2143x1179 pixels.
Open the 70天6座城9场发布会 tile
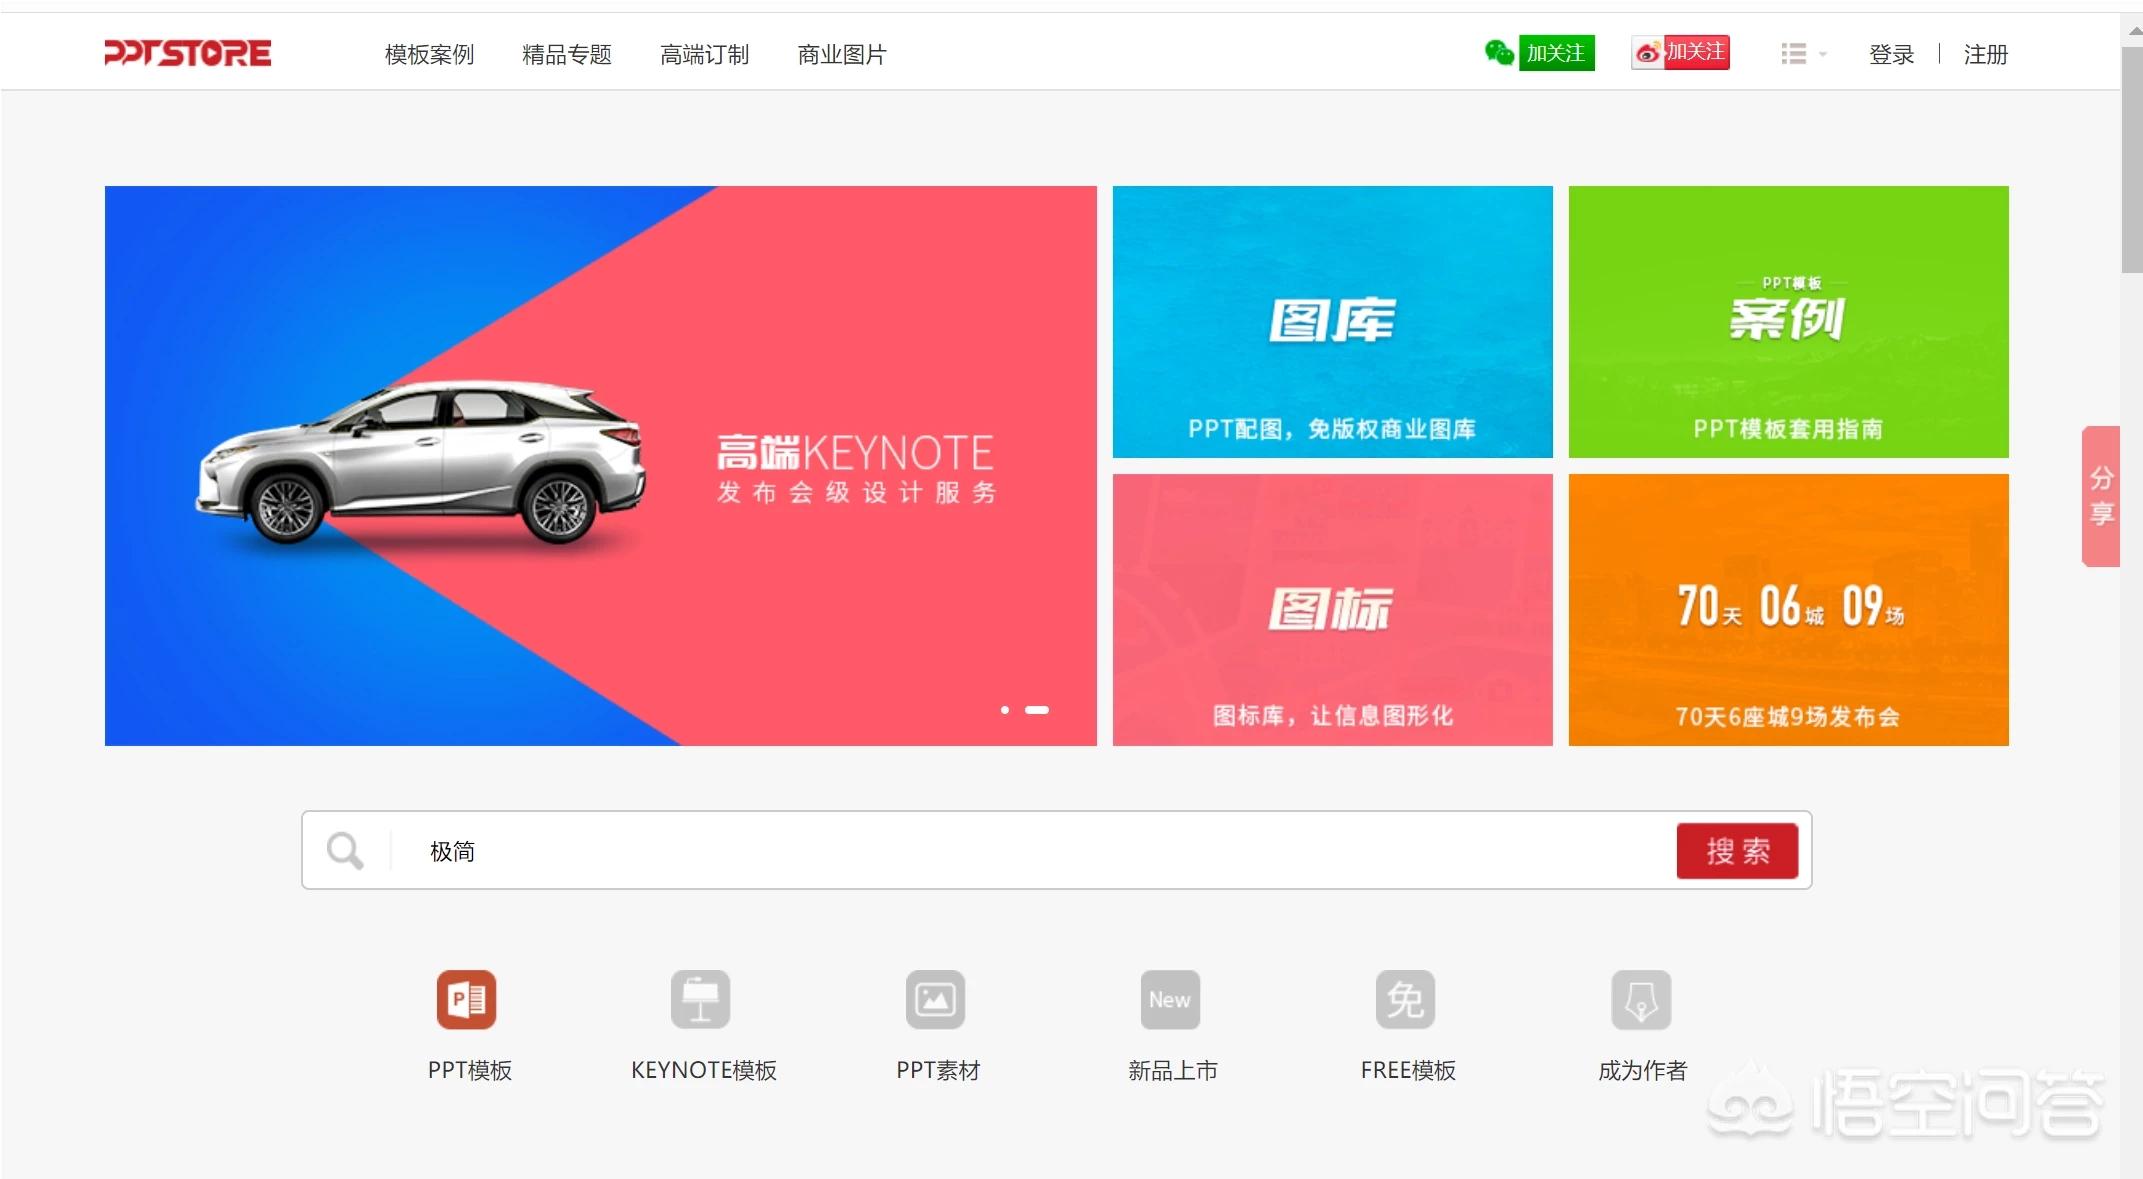point(1789,610)
